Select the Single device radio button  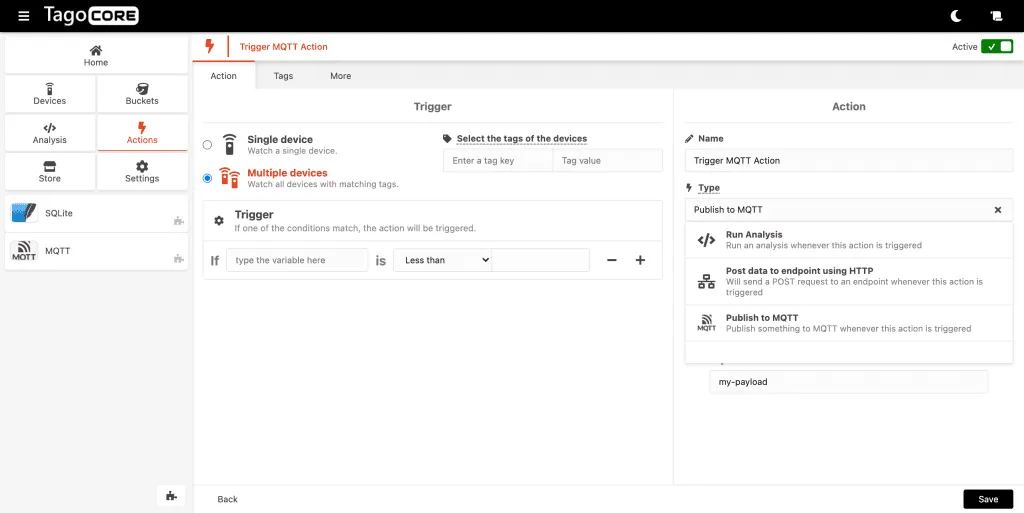208,145
